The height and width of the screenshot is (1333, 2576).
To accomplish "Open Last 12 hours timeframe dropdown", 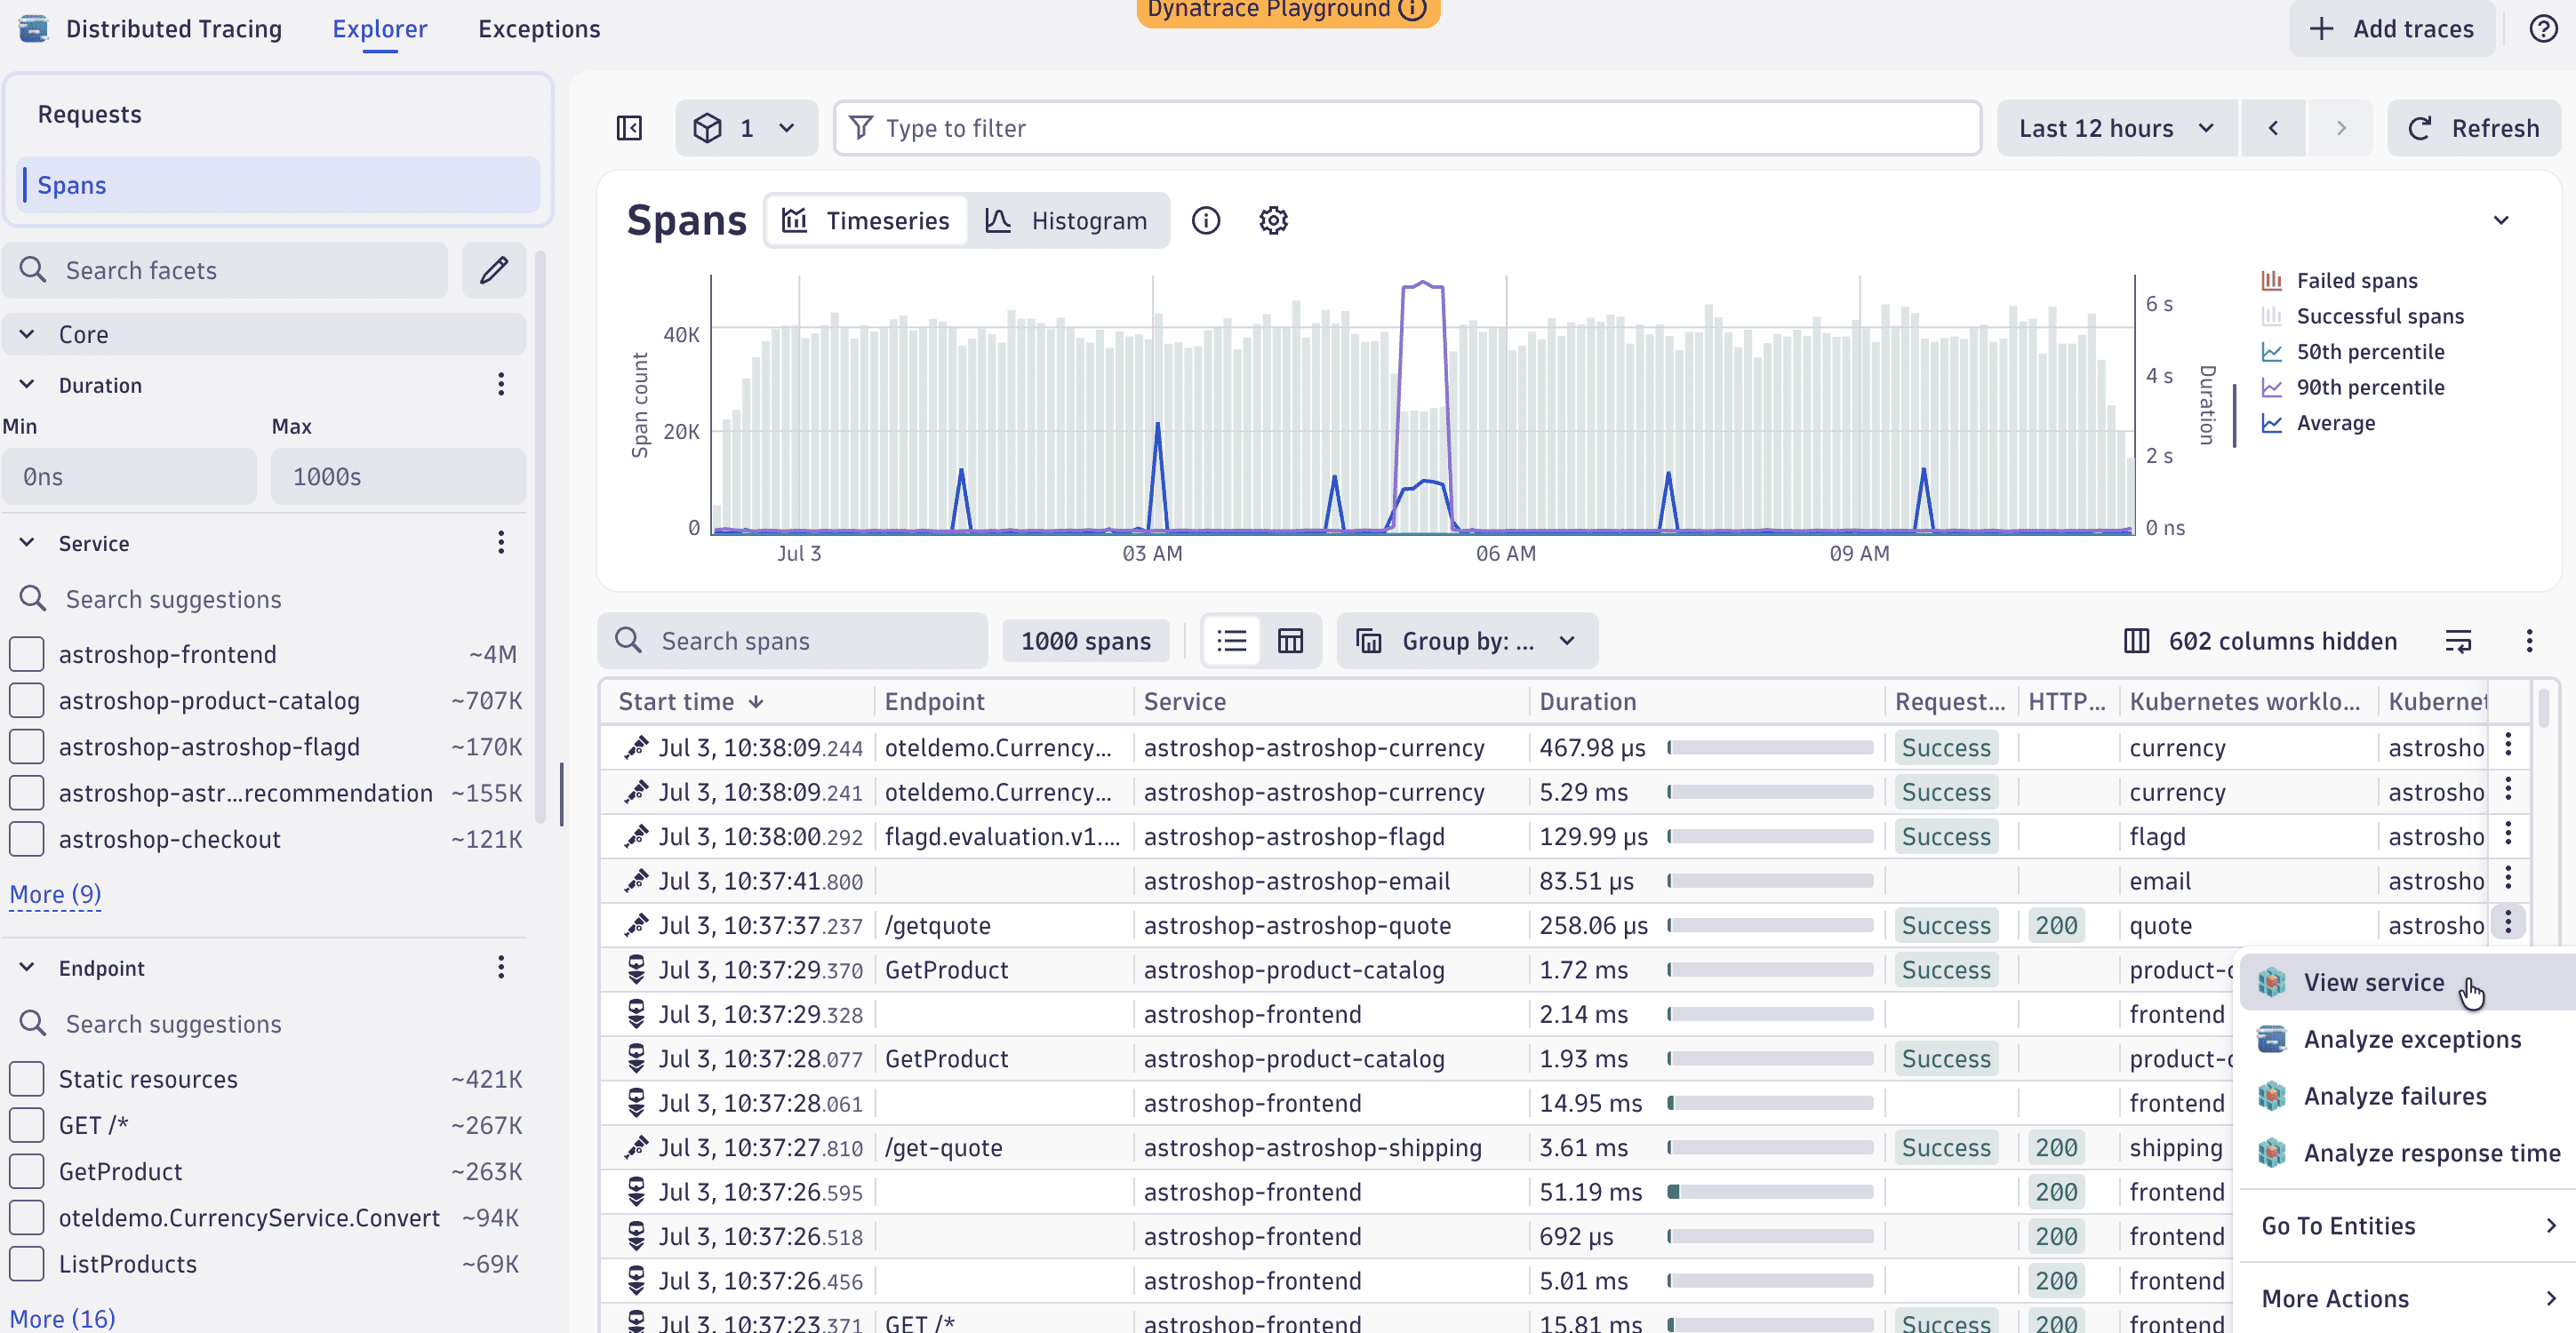I will point(2116,128).
